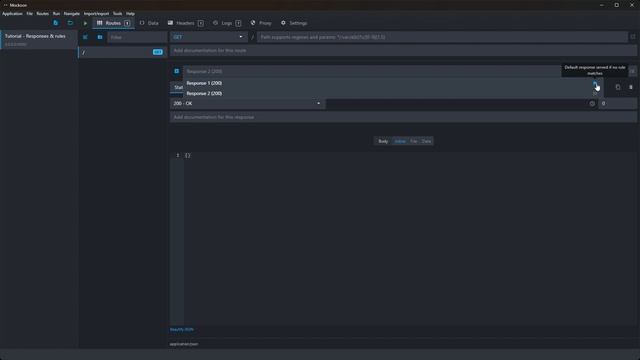Select the File body type
This screenshot has height=360, width=640.
tap(413, 141)
